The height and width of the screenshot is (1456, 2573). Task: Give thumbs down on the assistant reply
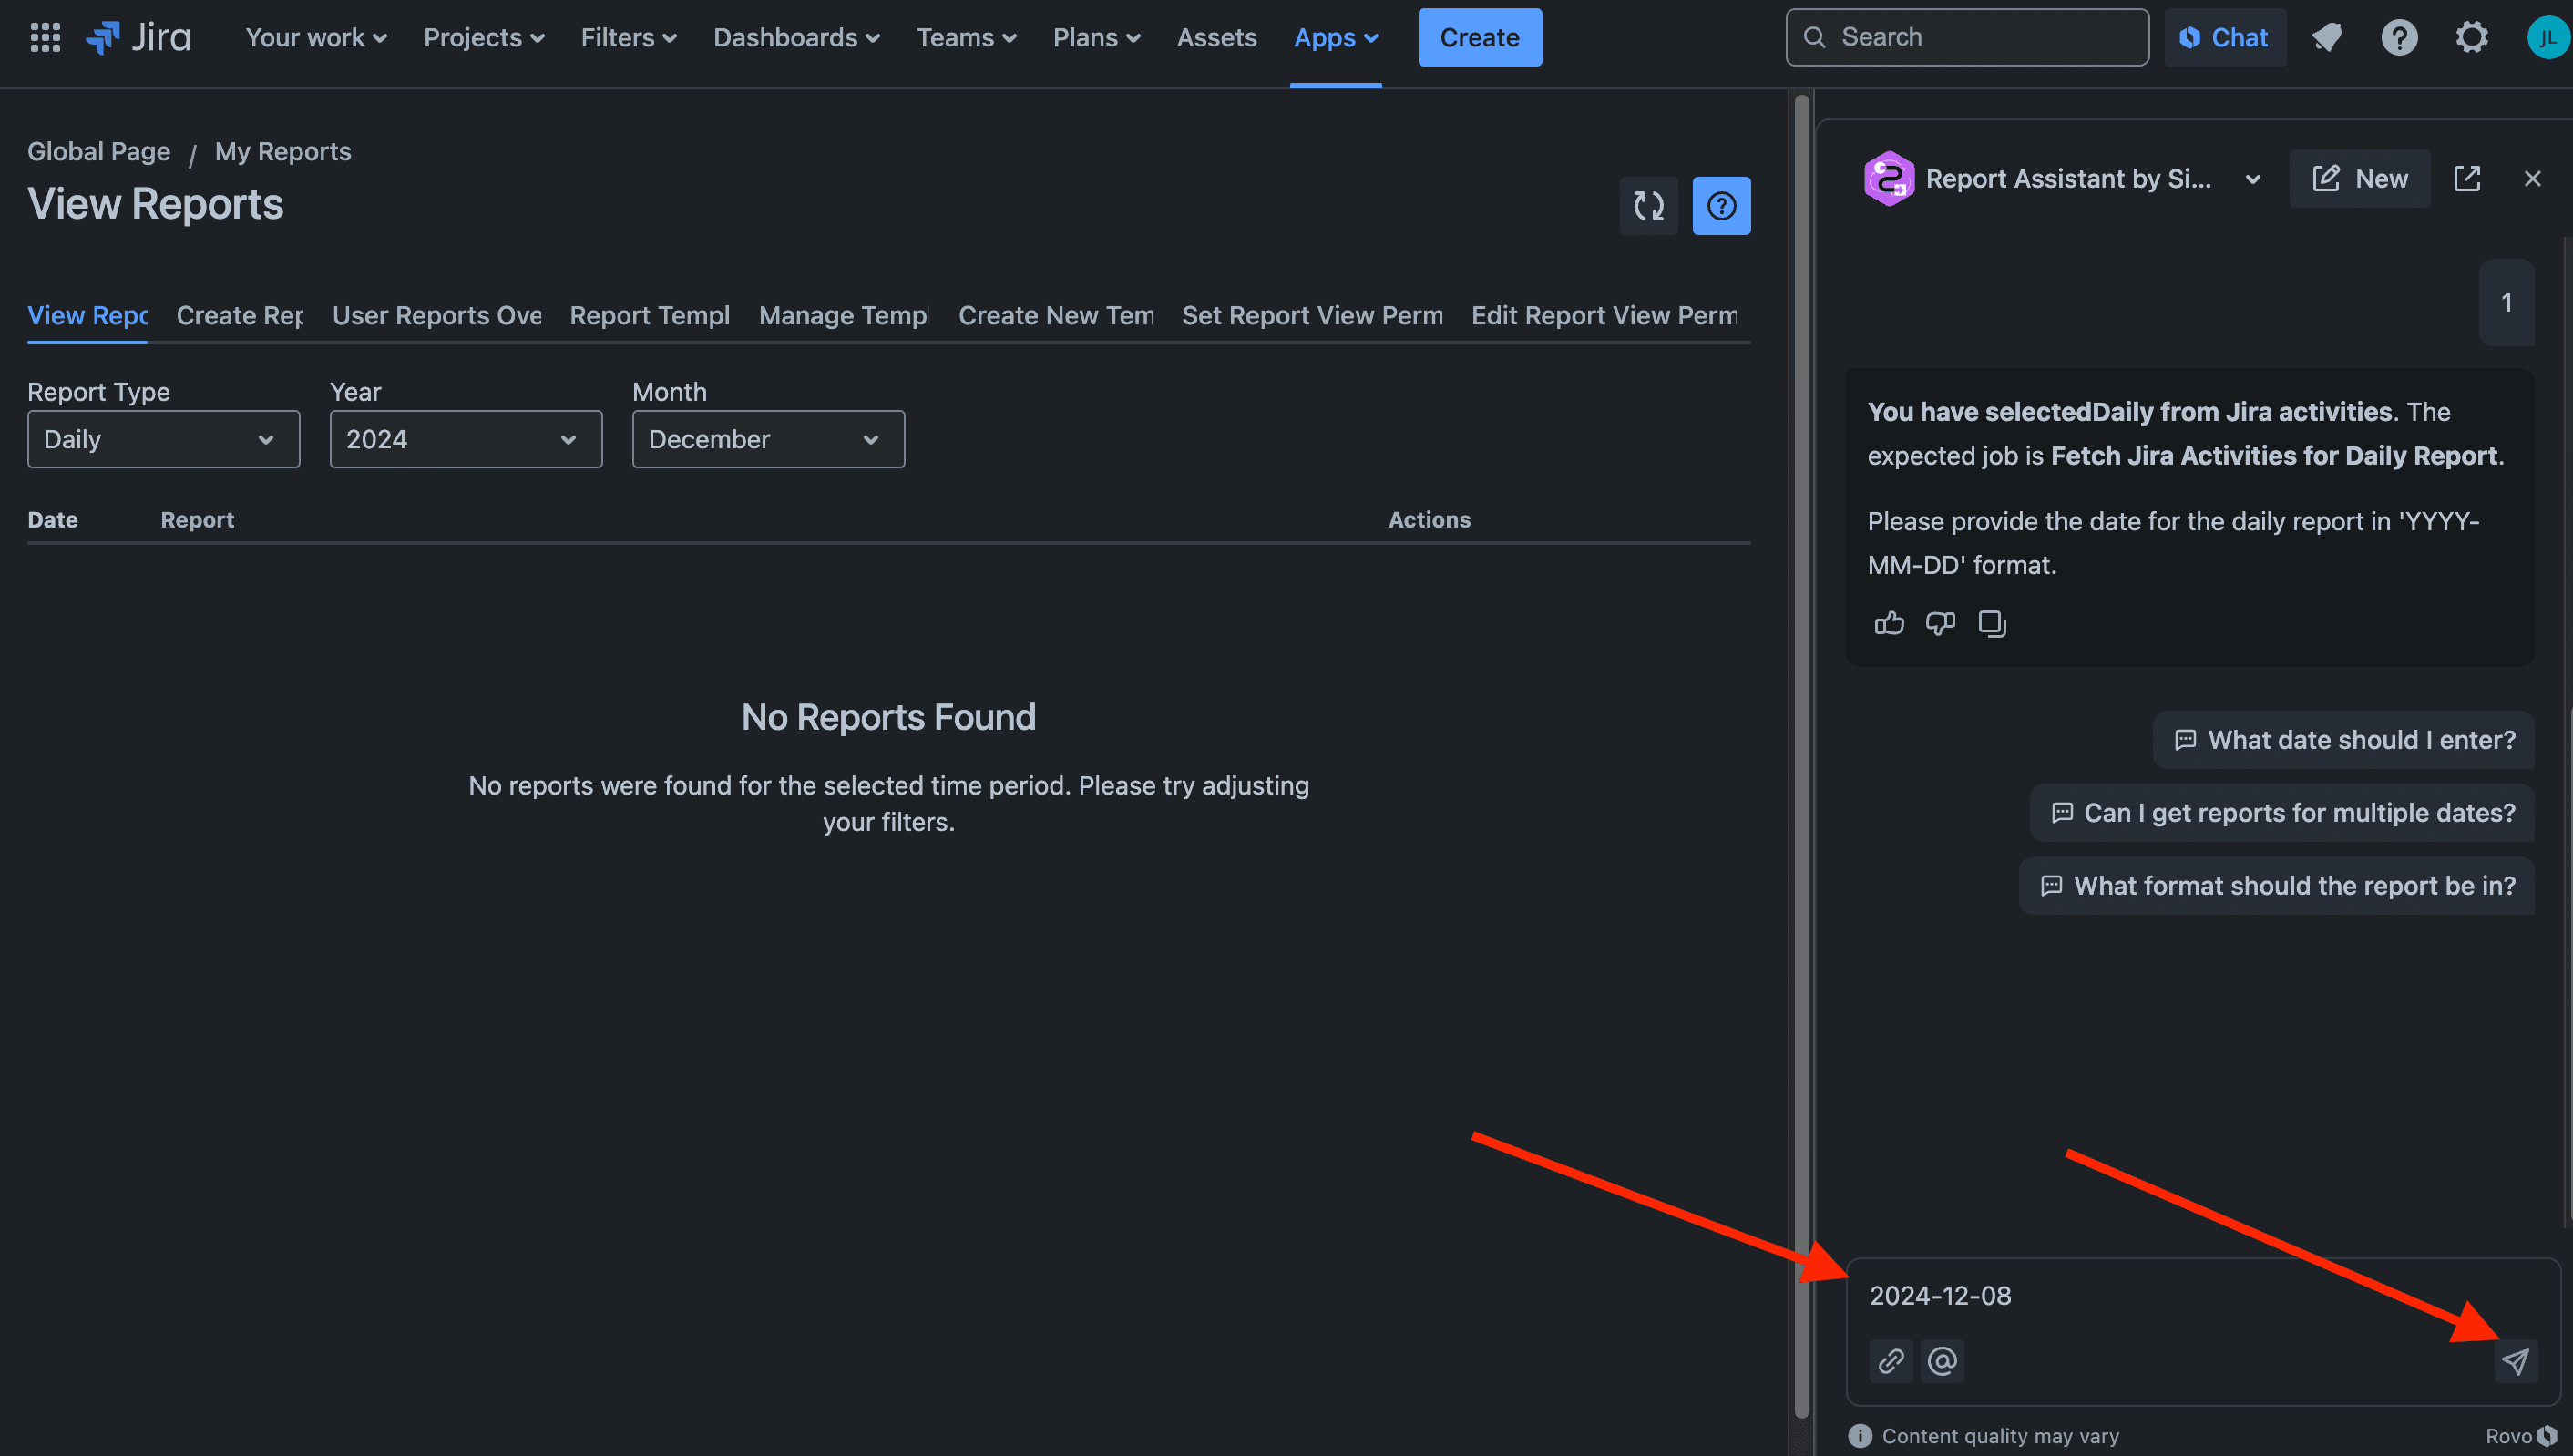click(x=1940, y=623)
